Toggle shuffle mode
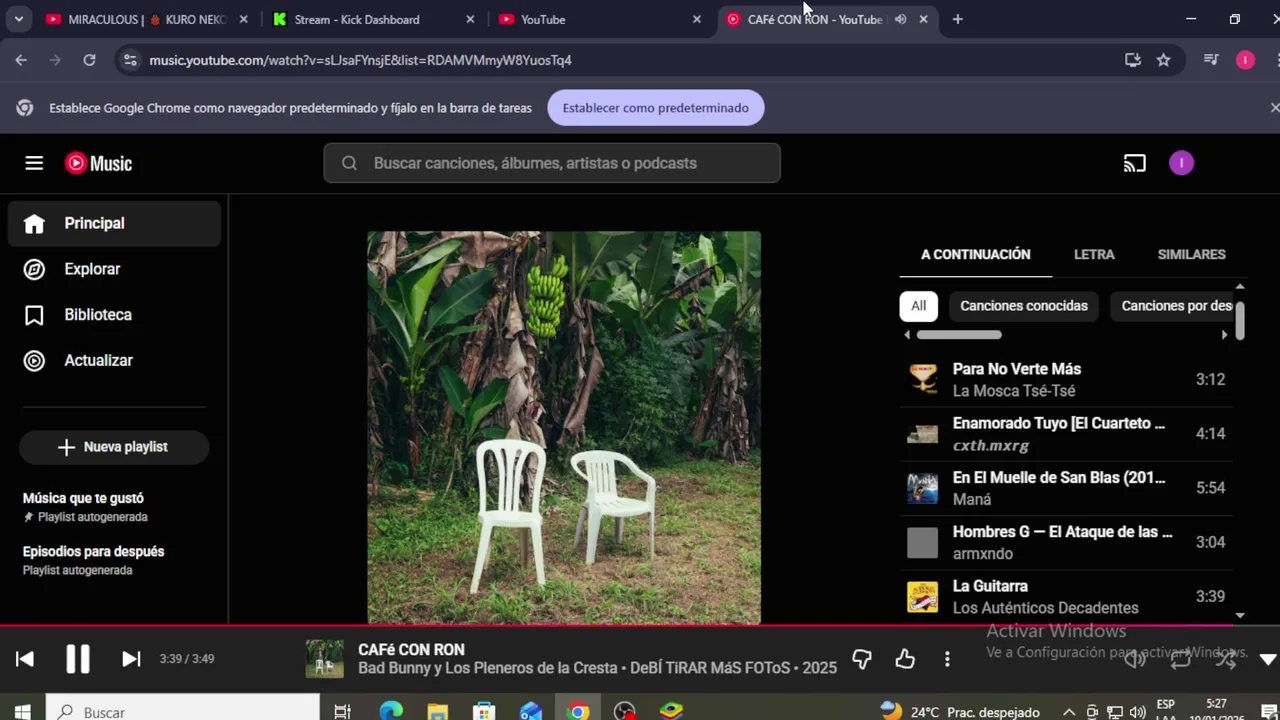 1226,659
